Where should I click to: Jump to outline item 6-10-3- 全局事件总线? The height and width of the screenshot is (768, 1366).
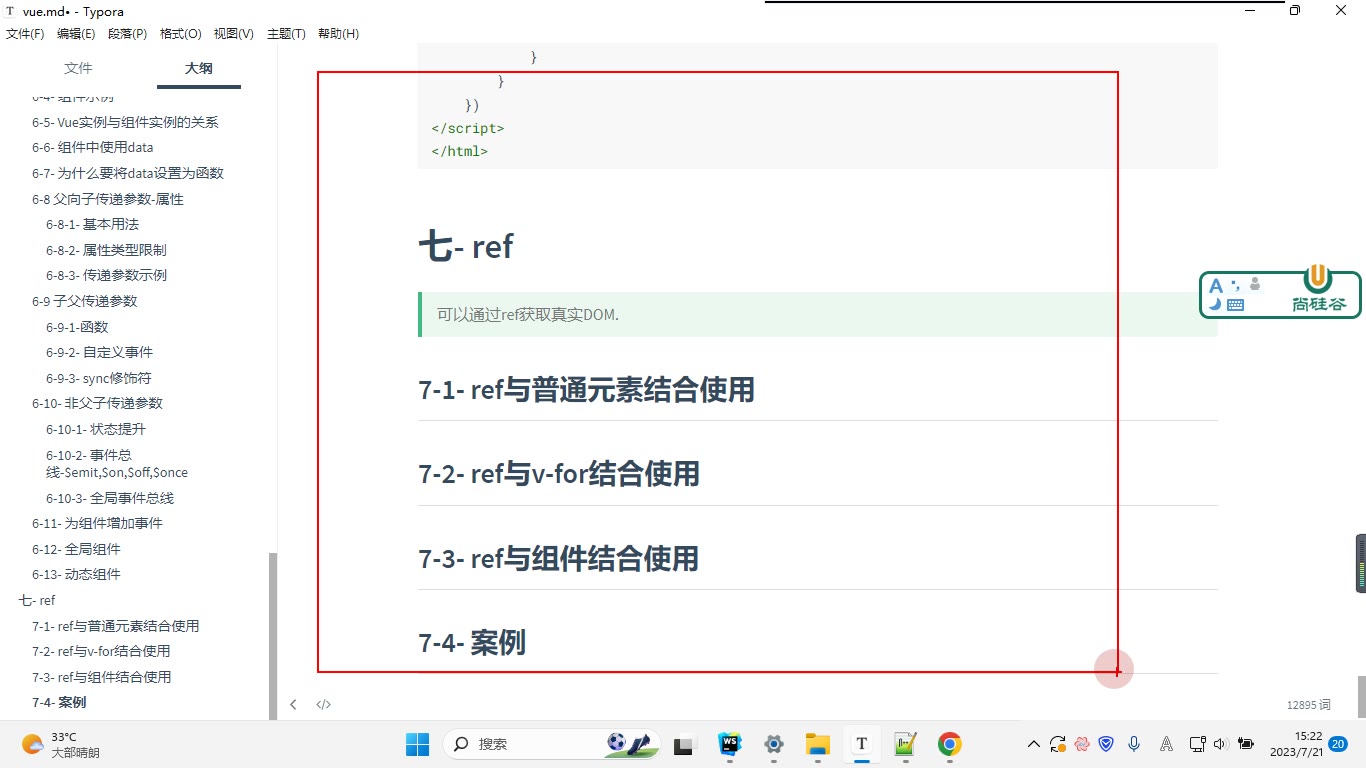coord(110,498)
